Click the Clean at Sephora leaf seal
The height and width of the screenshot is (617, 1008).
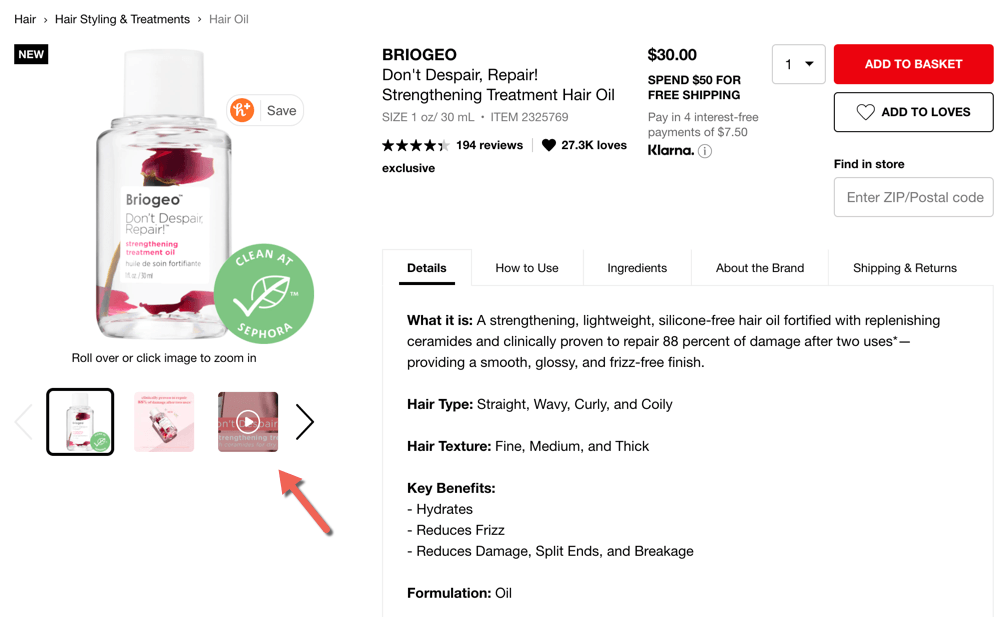(264, 292)
